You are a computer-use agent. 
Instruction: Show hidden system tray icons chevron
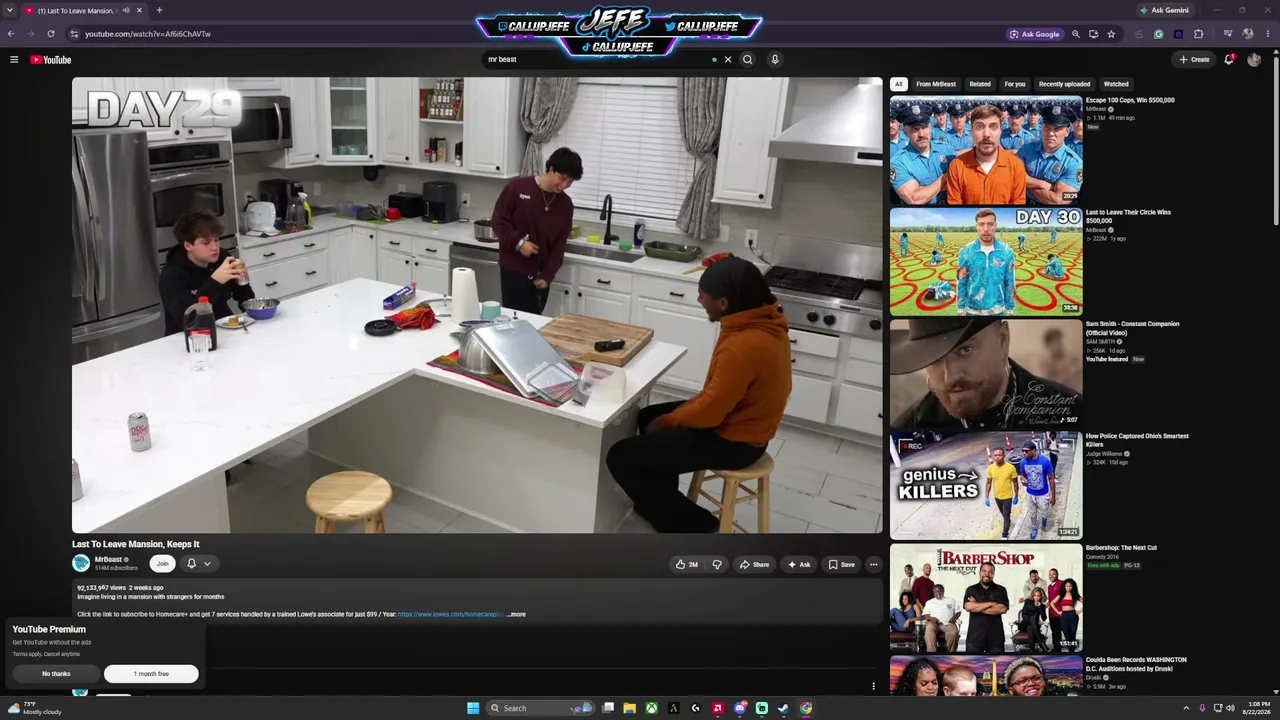[1186, 708]
